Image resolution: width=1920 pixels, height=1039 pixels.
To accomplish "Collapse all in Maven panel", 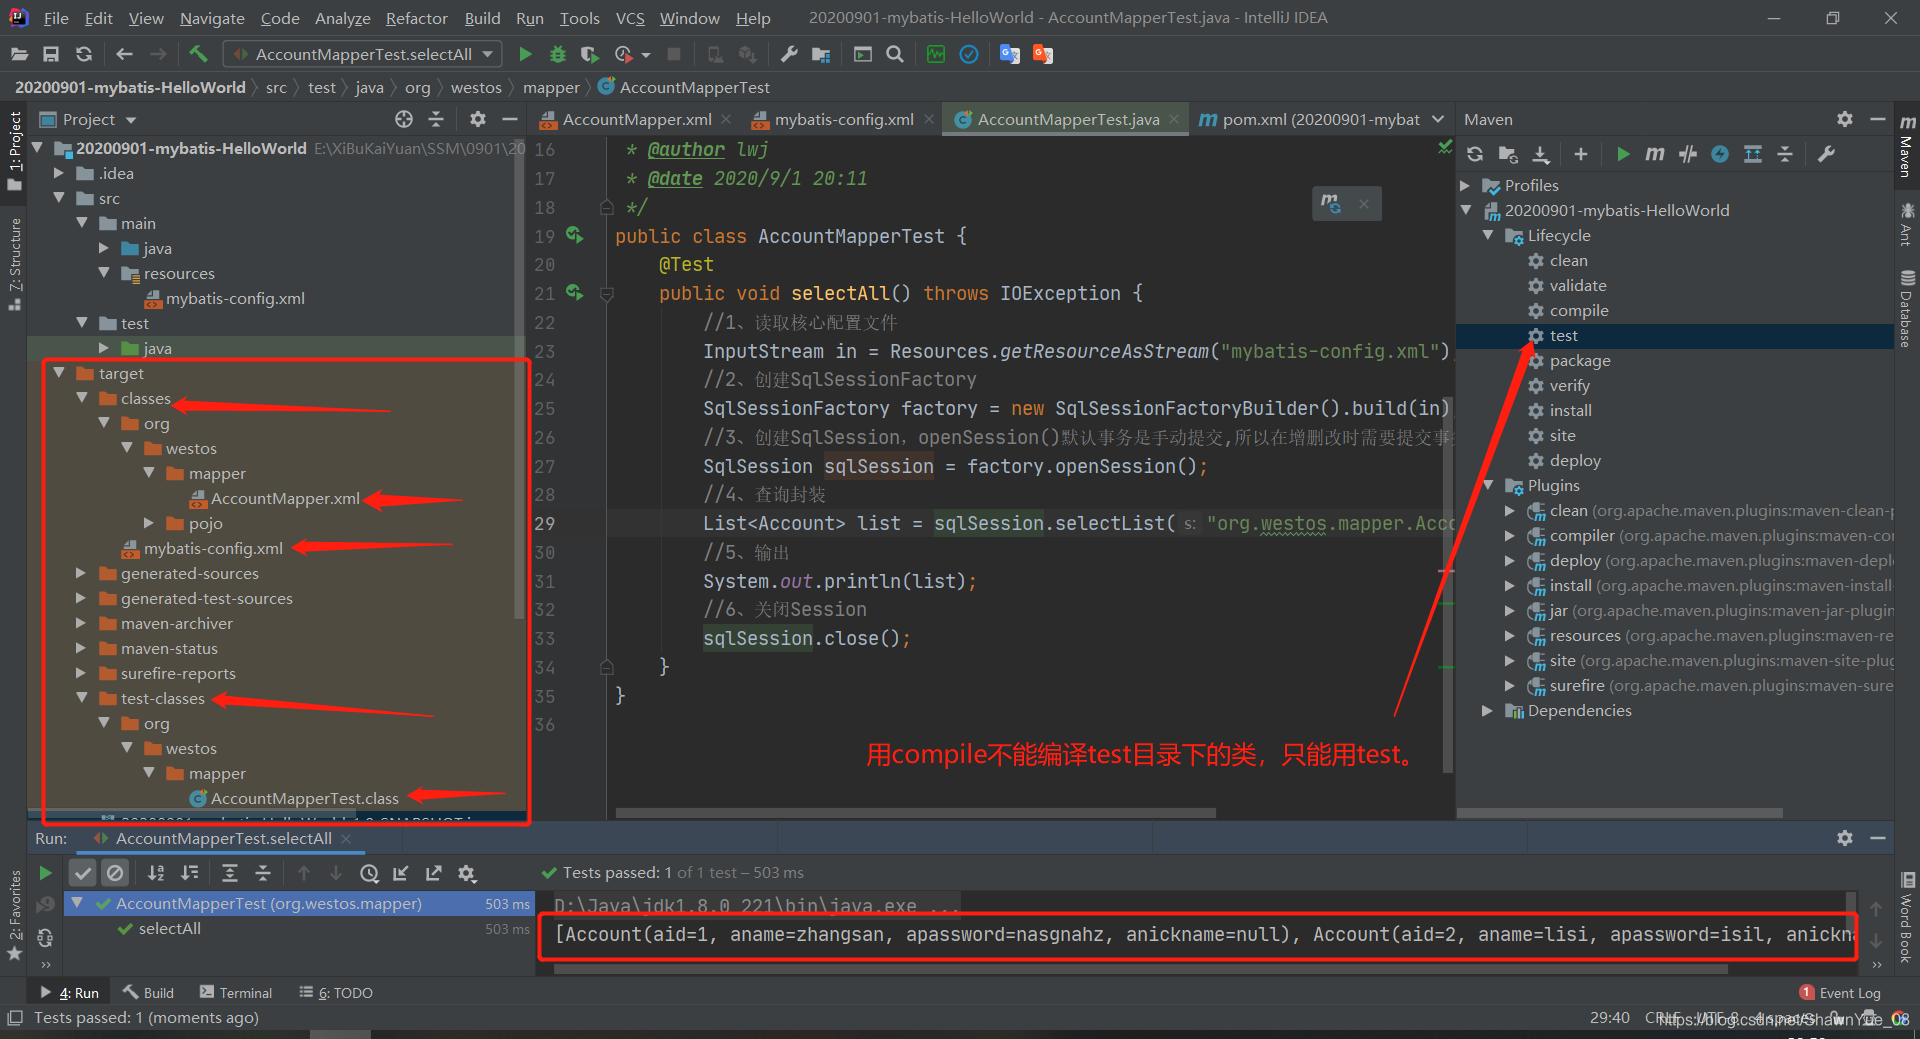I will [1785, 154].
